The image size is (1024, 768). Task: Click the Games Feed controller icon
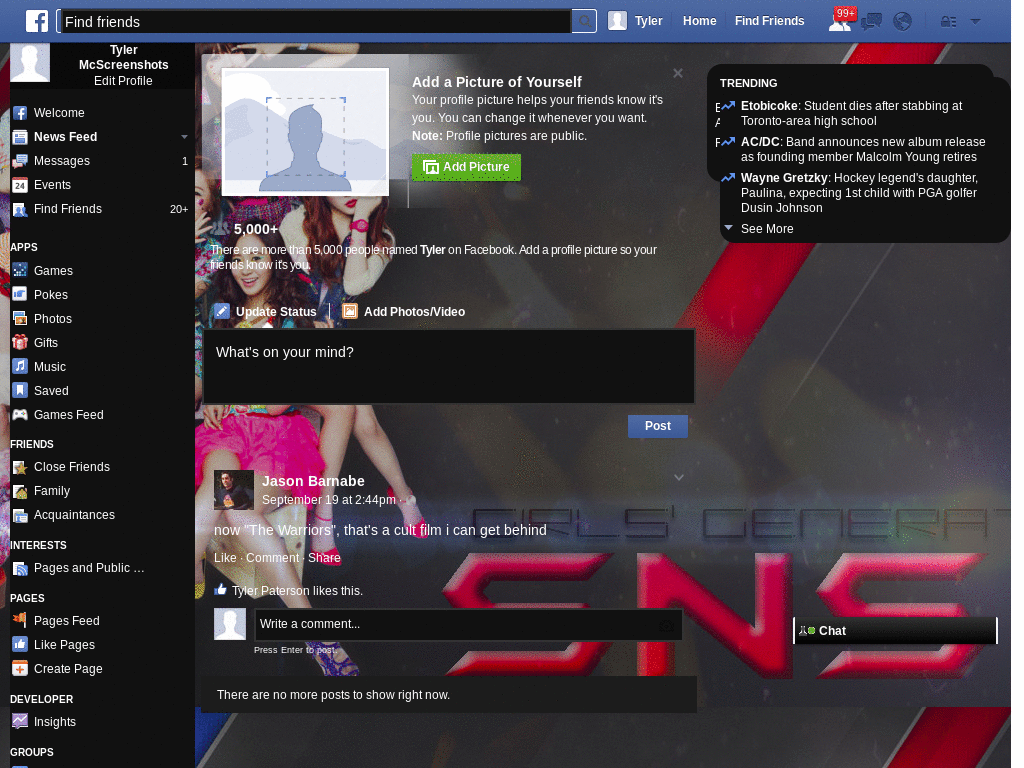[x=20, y=415]
